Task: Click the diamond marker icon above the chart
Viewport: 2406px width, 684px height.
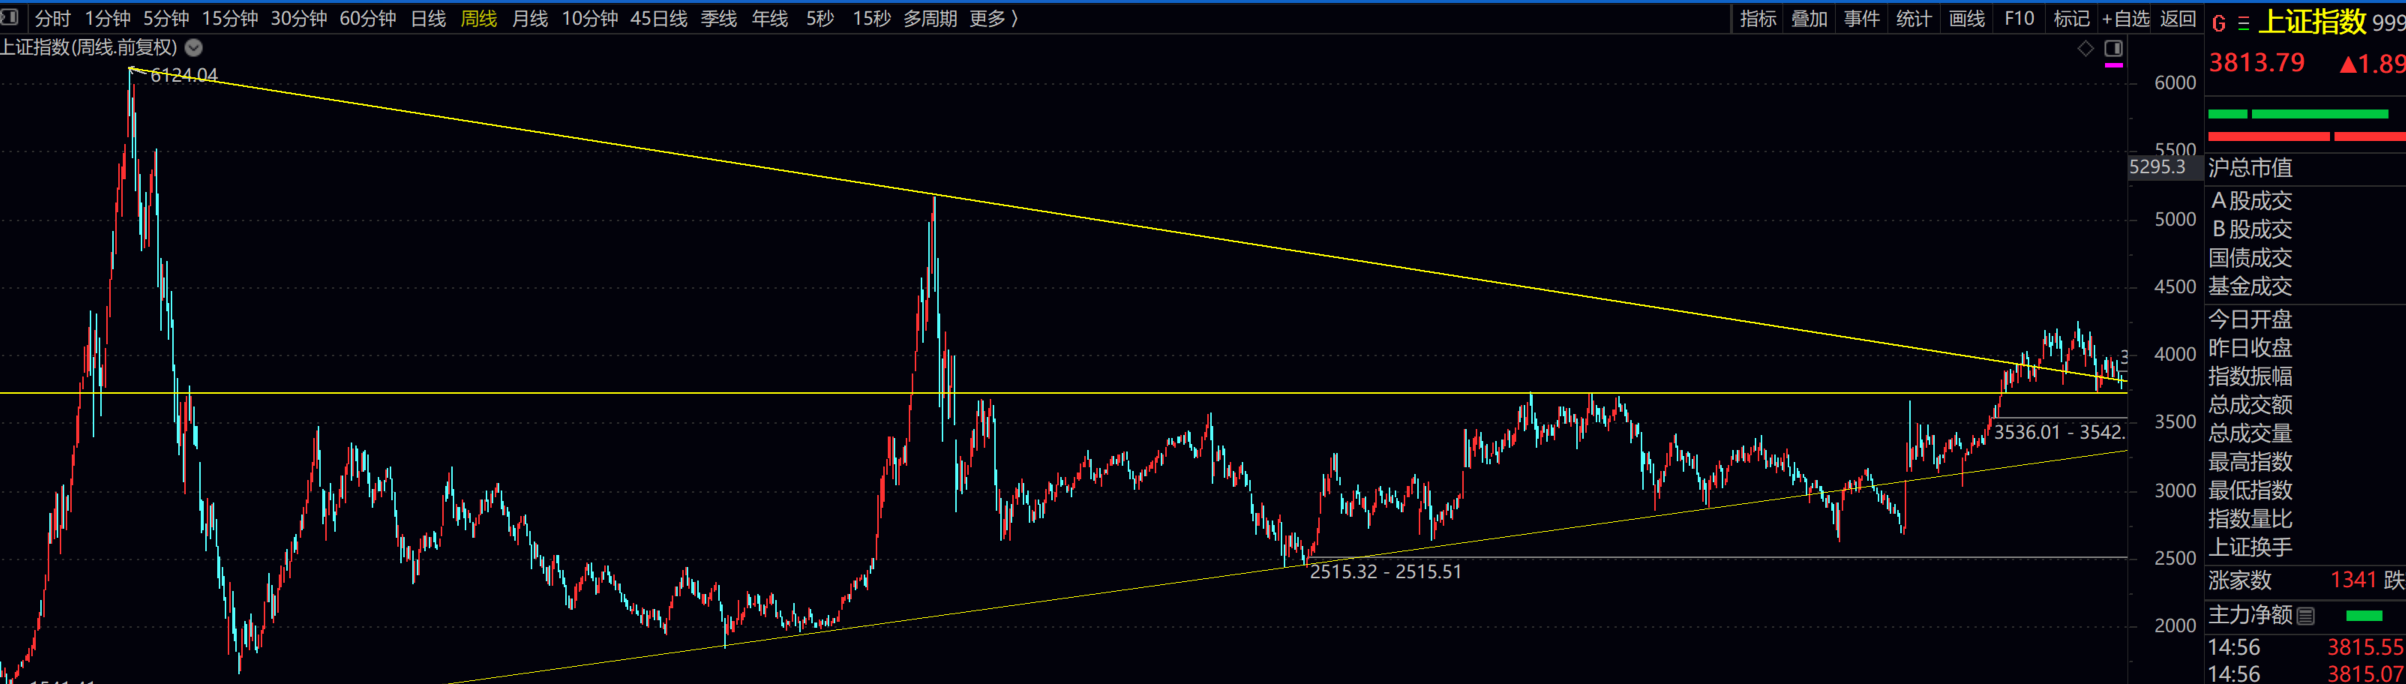Action: coord(2085,48)
